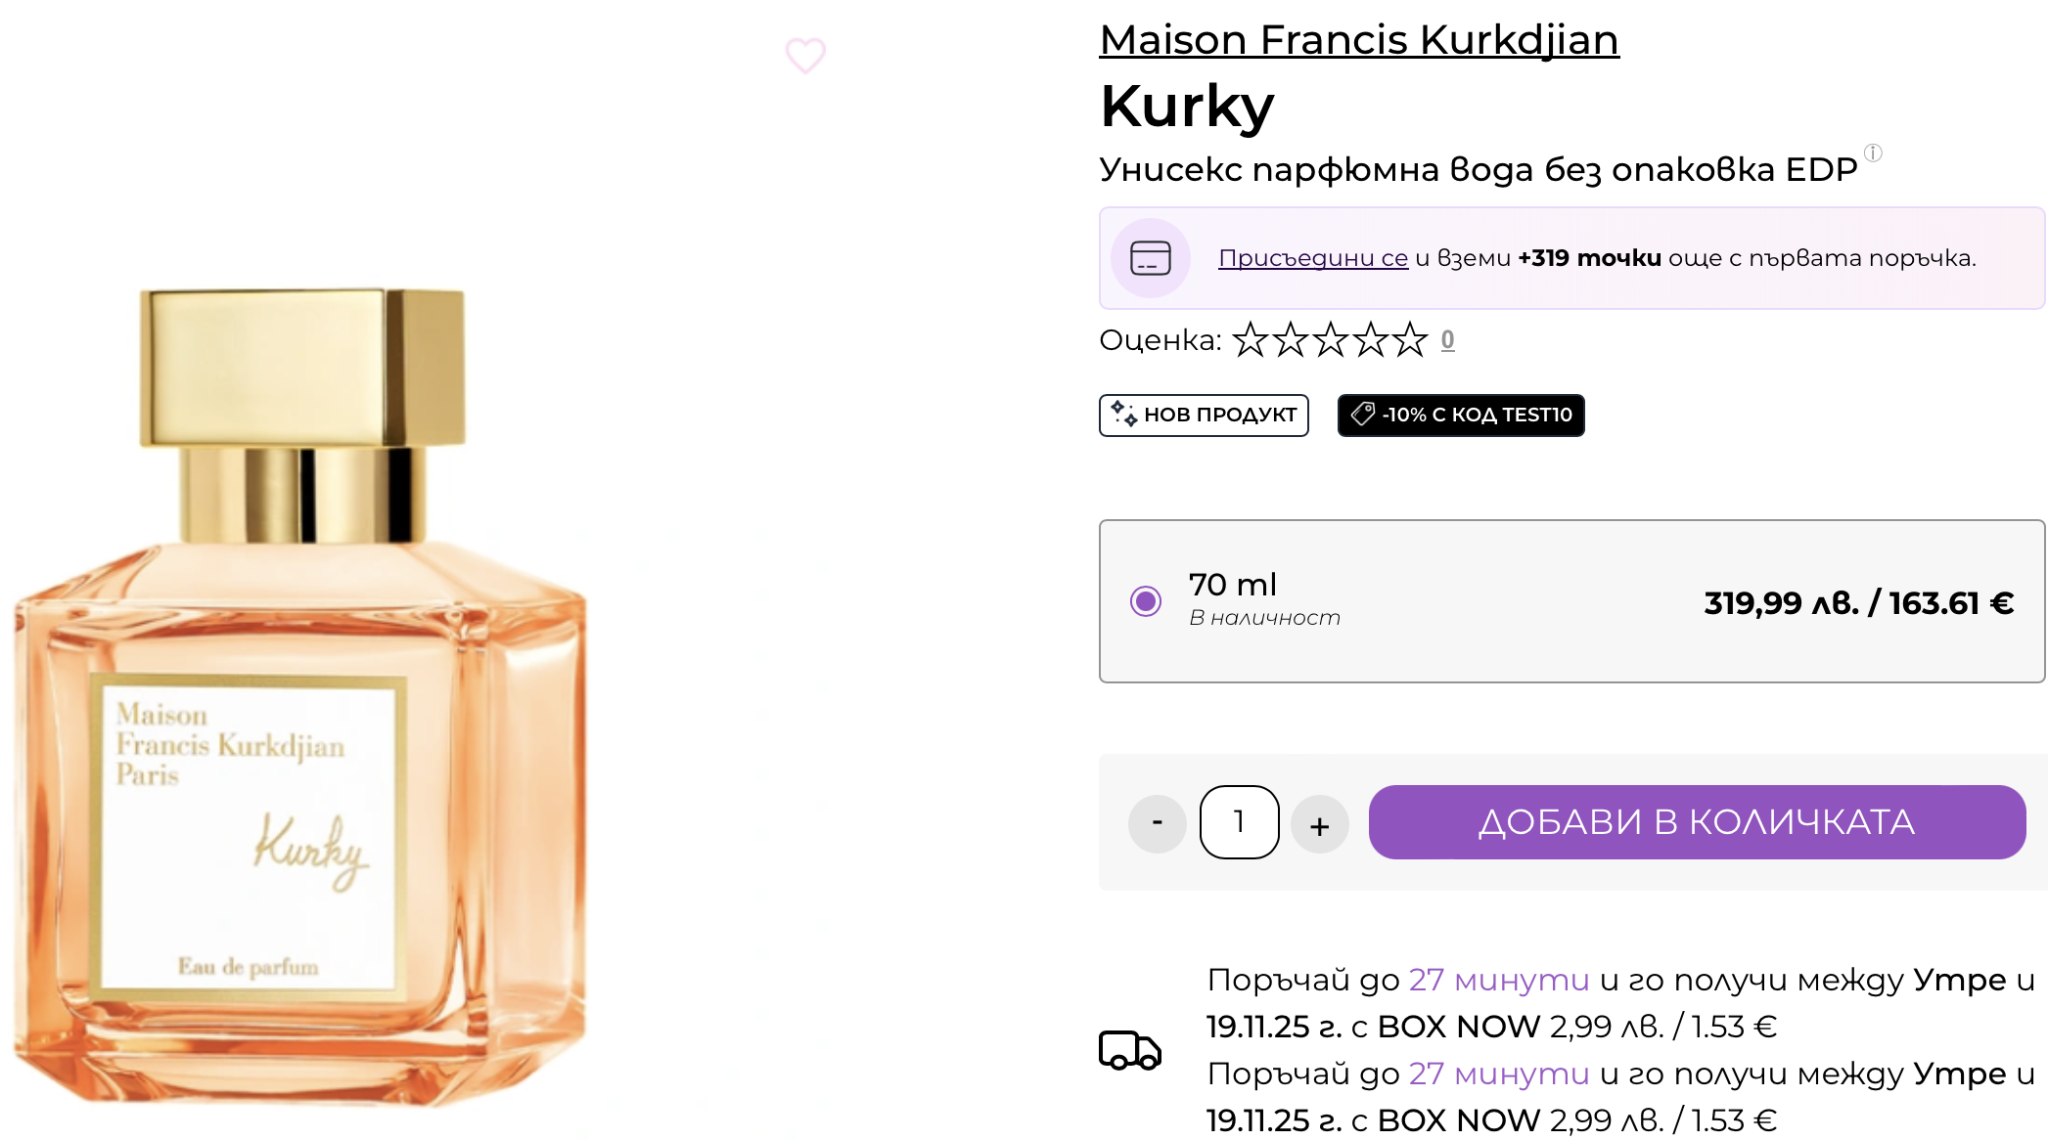Click the sparkle icon in НОВ ПРОДУКТ

click(x=1124, y=414)
